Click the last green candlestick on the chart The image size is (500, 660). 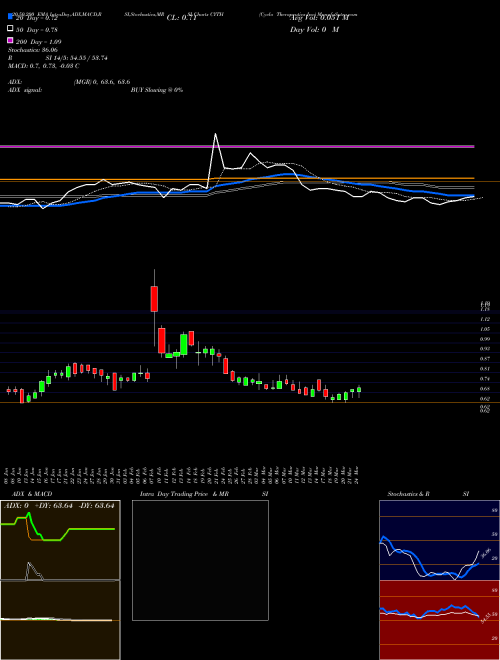[359, 390]
